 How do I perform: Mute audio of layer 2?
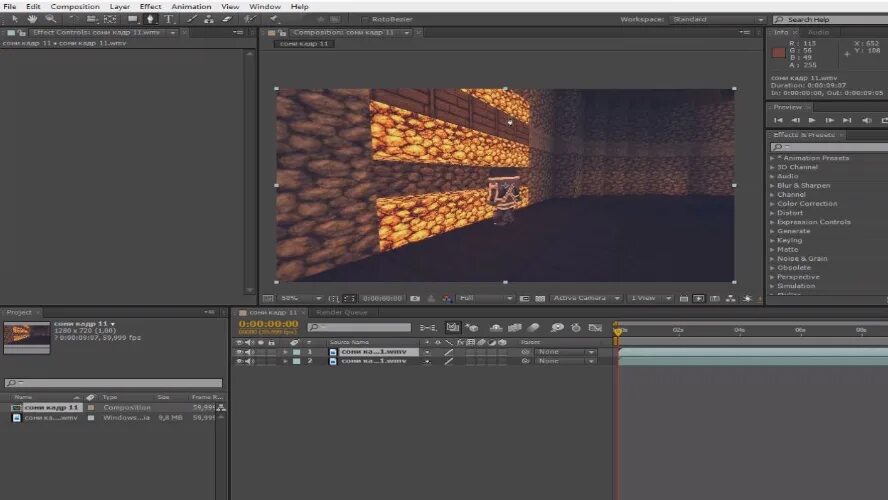click(249, 361)
